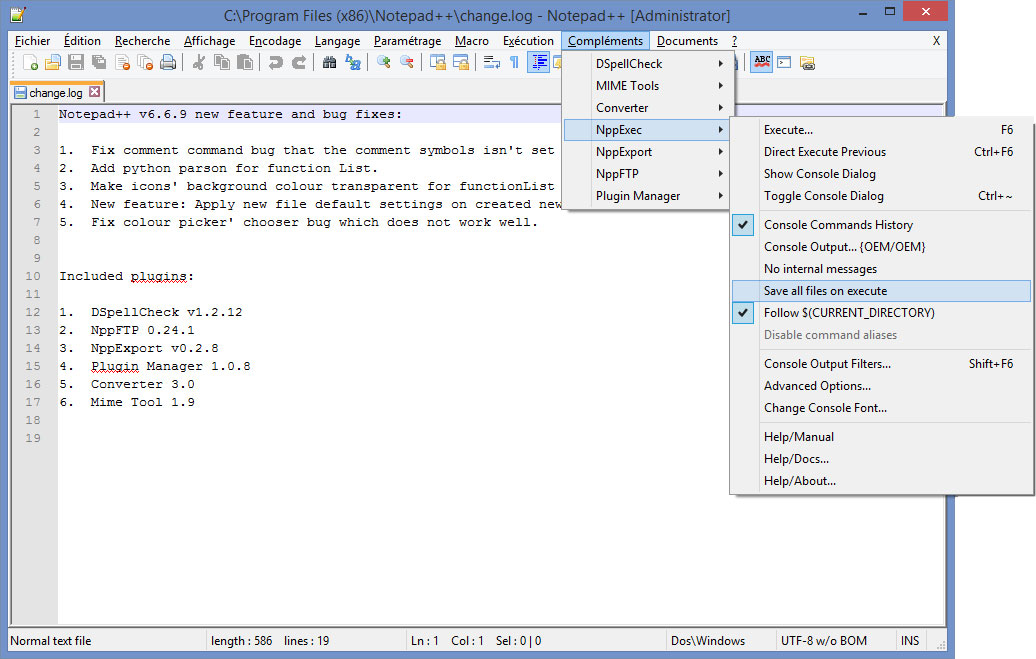This screenshot has height=659, width=1036.
Task: Choose Execute... from NppExec menu
Action: tap(881, 130)
